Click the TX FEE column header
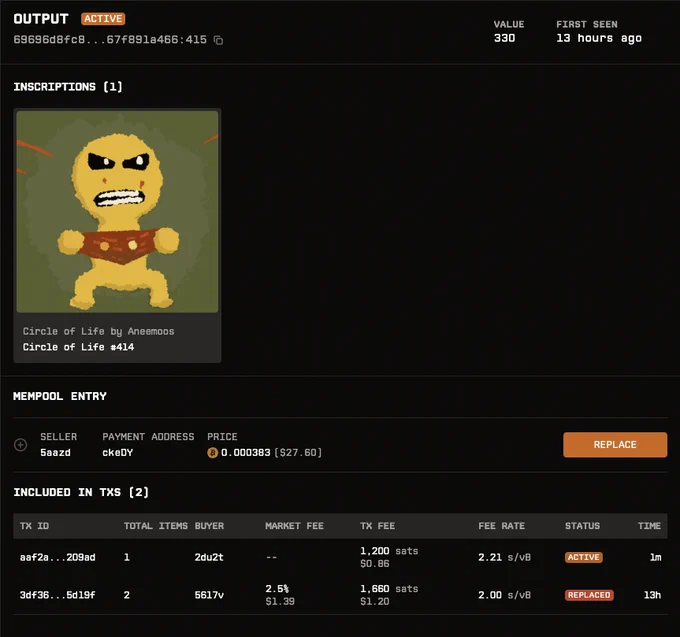The height and width of the screenshot is (637, 680). click(377, 526)
